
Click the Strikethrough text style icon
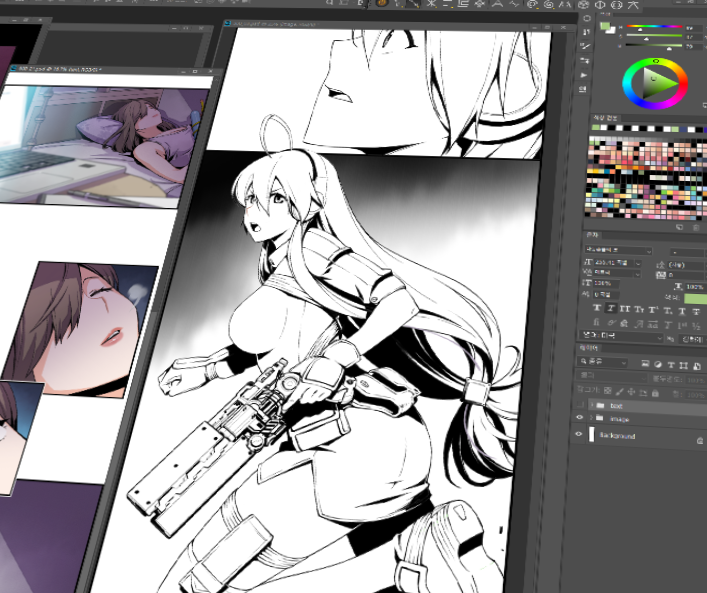click(698, 310)
